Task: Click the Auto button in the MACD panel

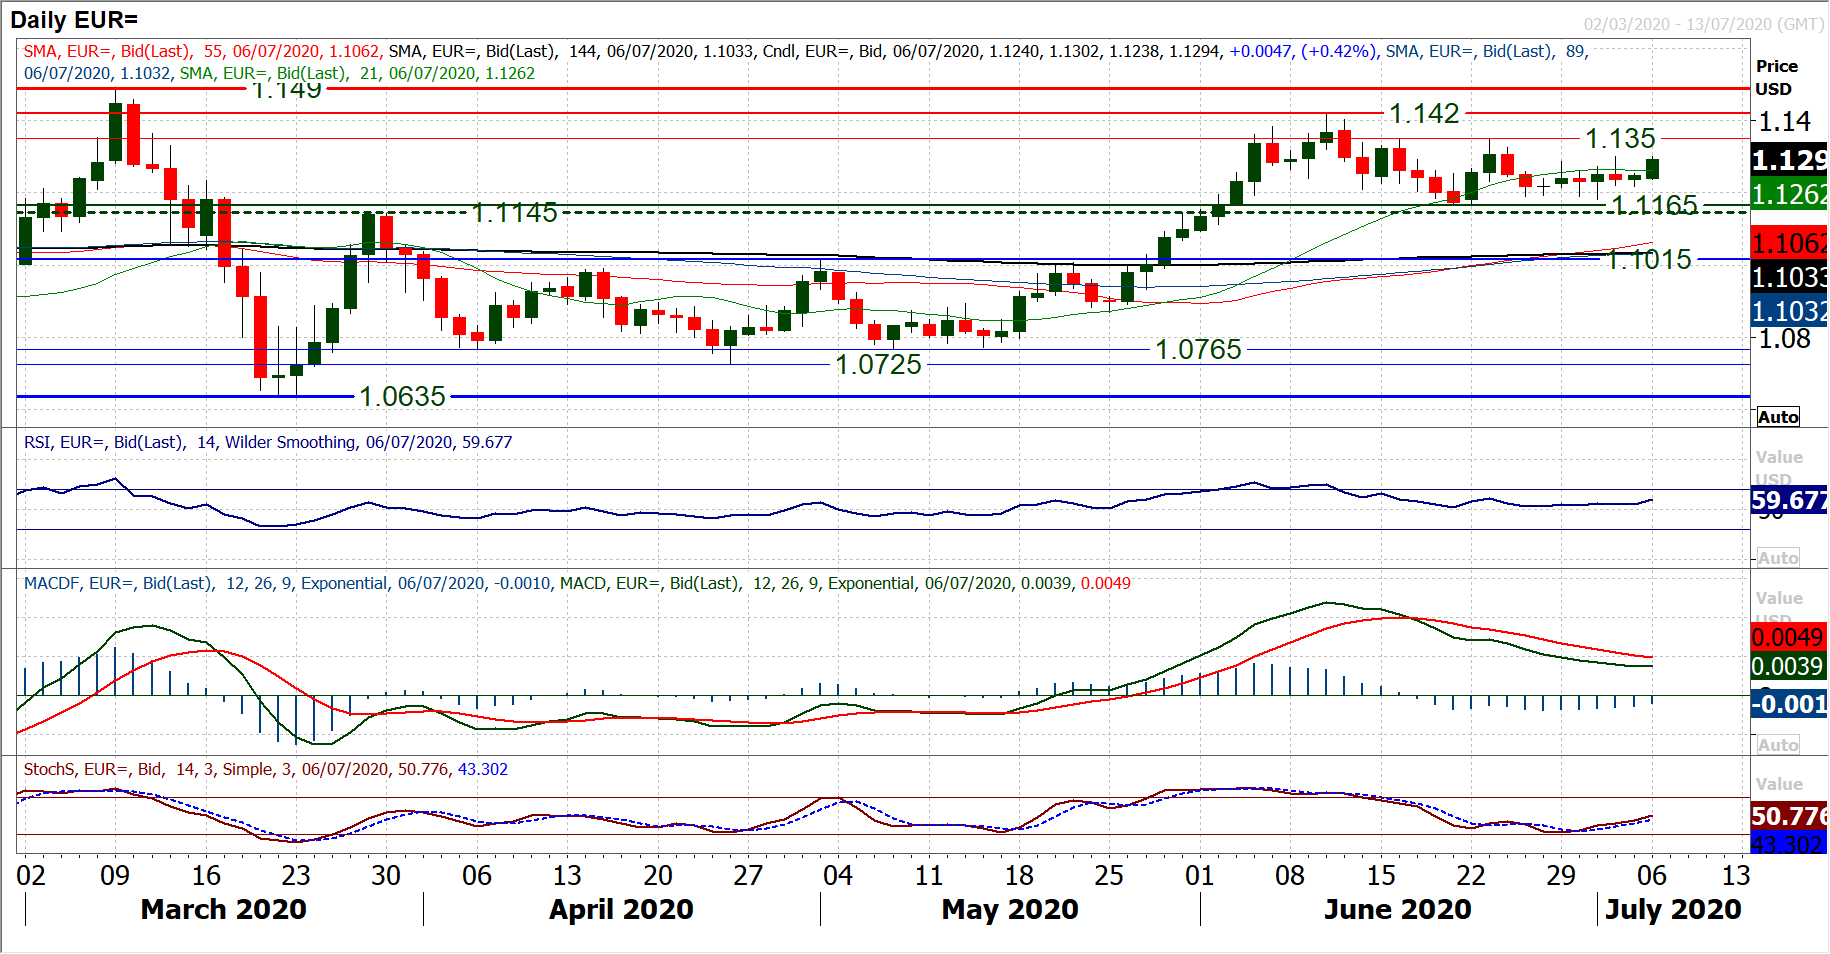Action: [1778, 745]
